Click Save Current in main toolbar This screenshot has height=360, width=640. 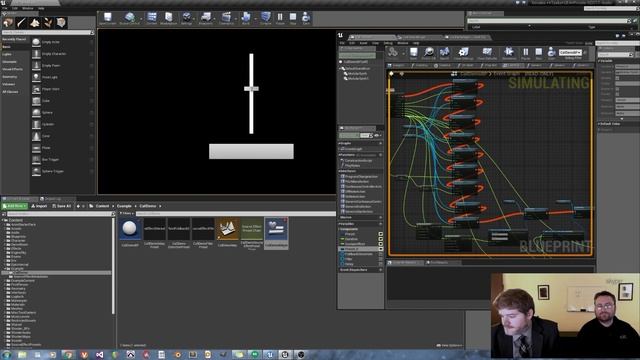point(108,18)
